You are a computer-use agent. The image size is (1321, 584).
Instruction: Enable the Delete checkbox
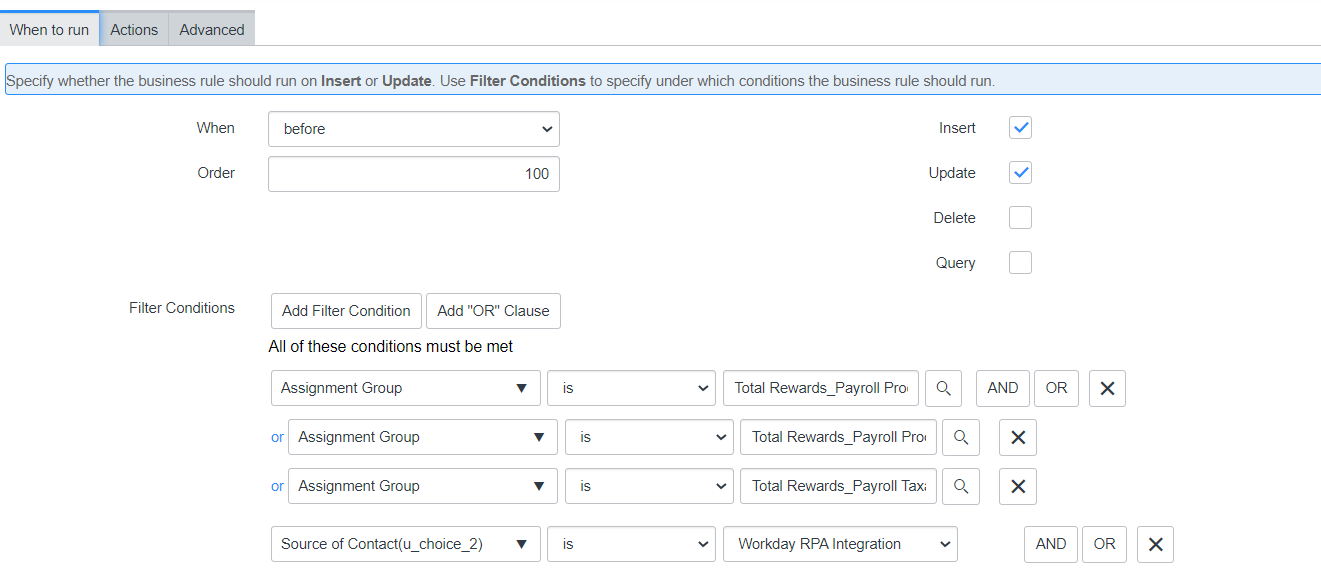tap(1020, 218)
